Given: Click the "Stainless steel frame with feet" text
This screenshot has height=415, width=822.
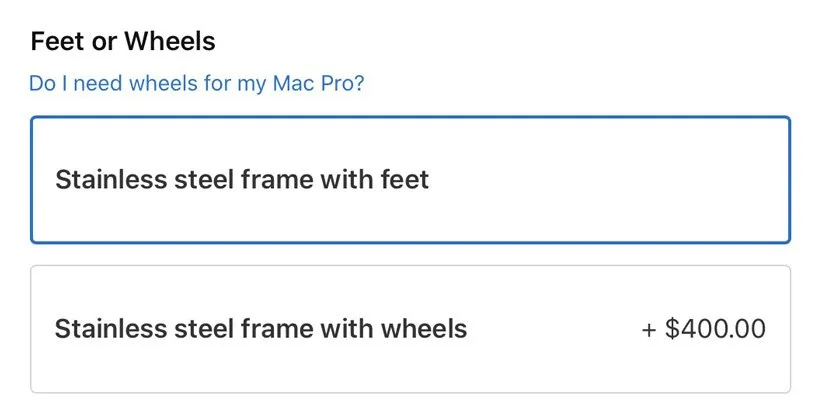Looking at the screenshot, I should click(242, 180).
